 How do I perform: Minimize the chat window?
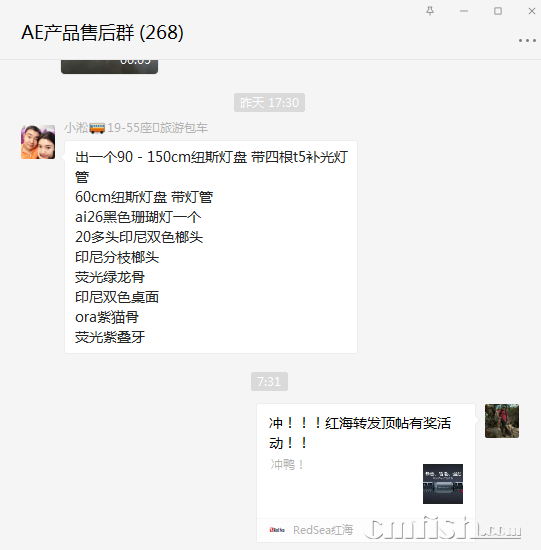pos(464,11)
